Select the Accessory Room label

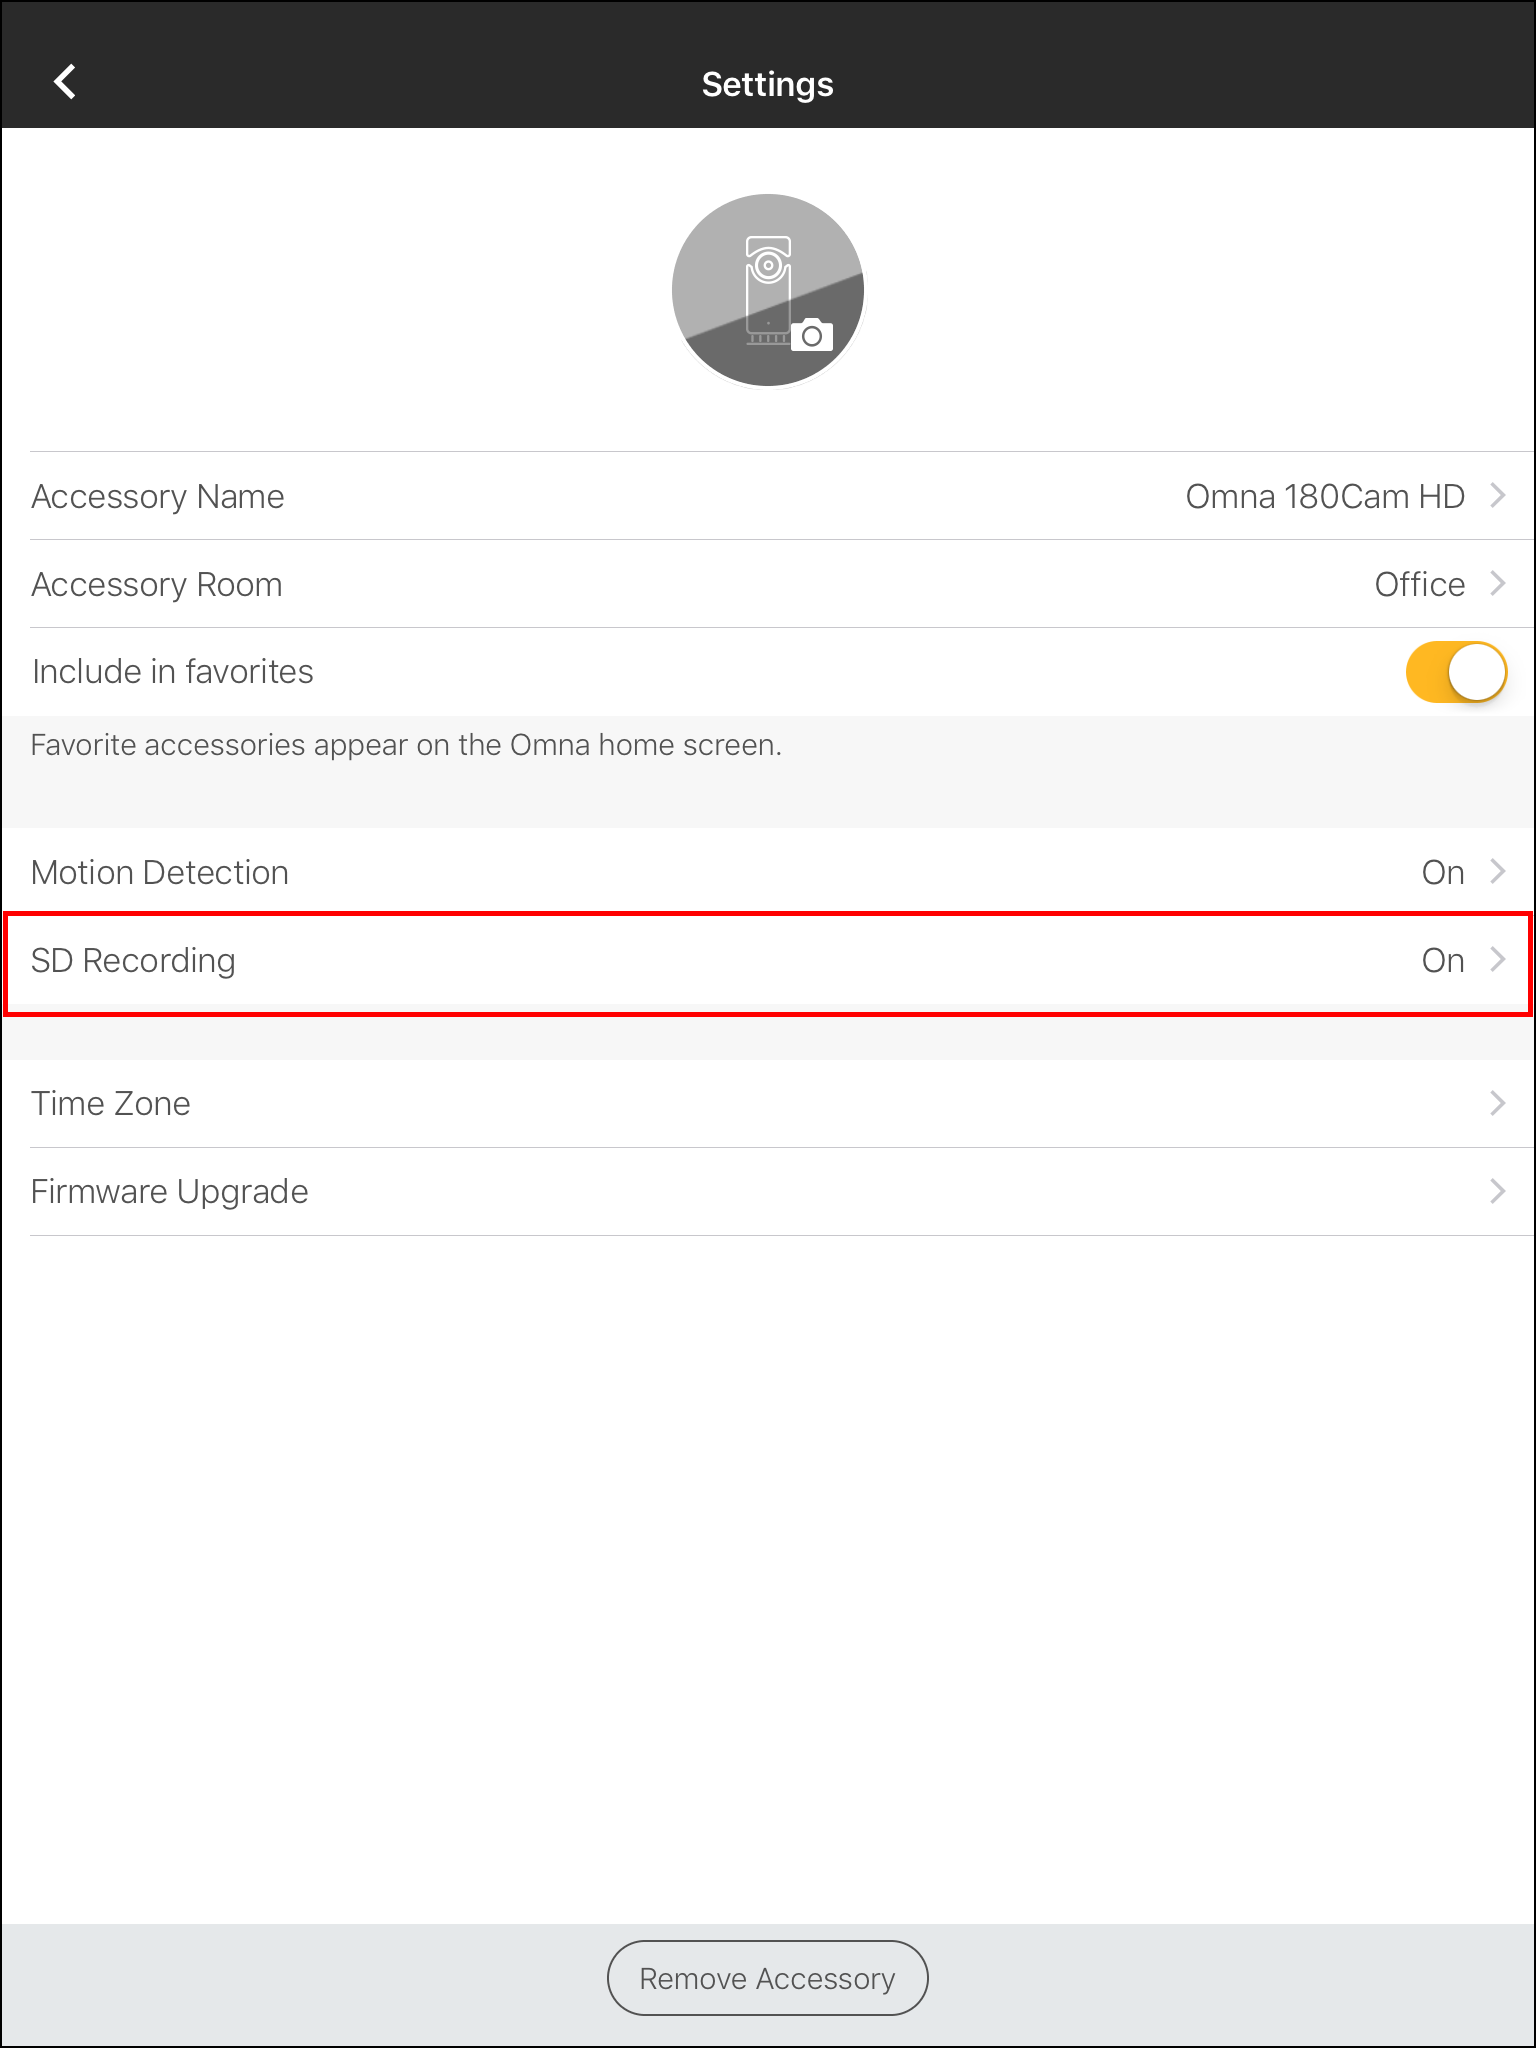tap(157, 584)
